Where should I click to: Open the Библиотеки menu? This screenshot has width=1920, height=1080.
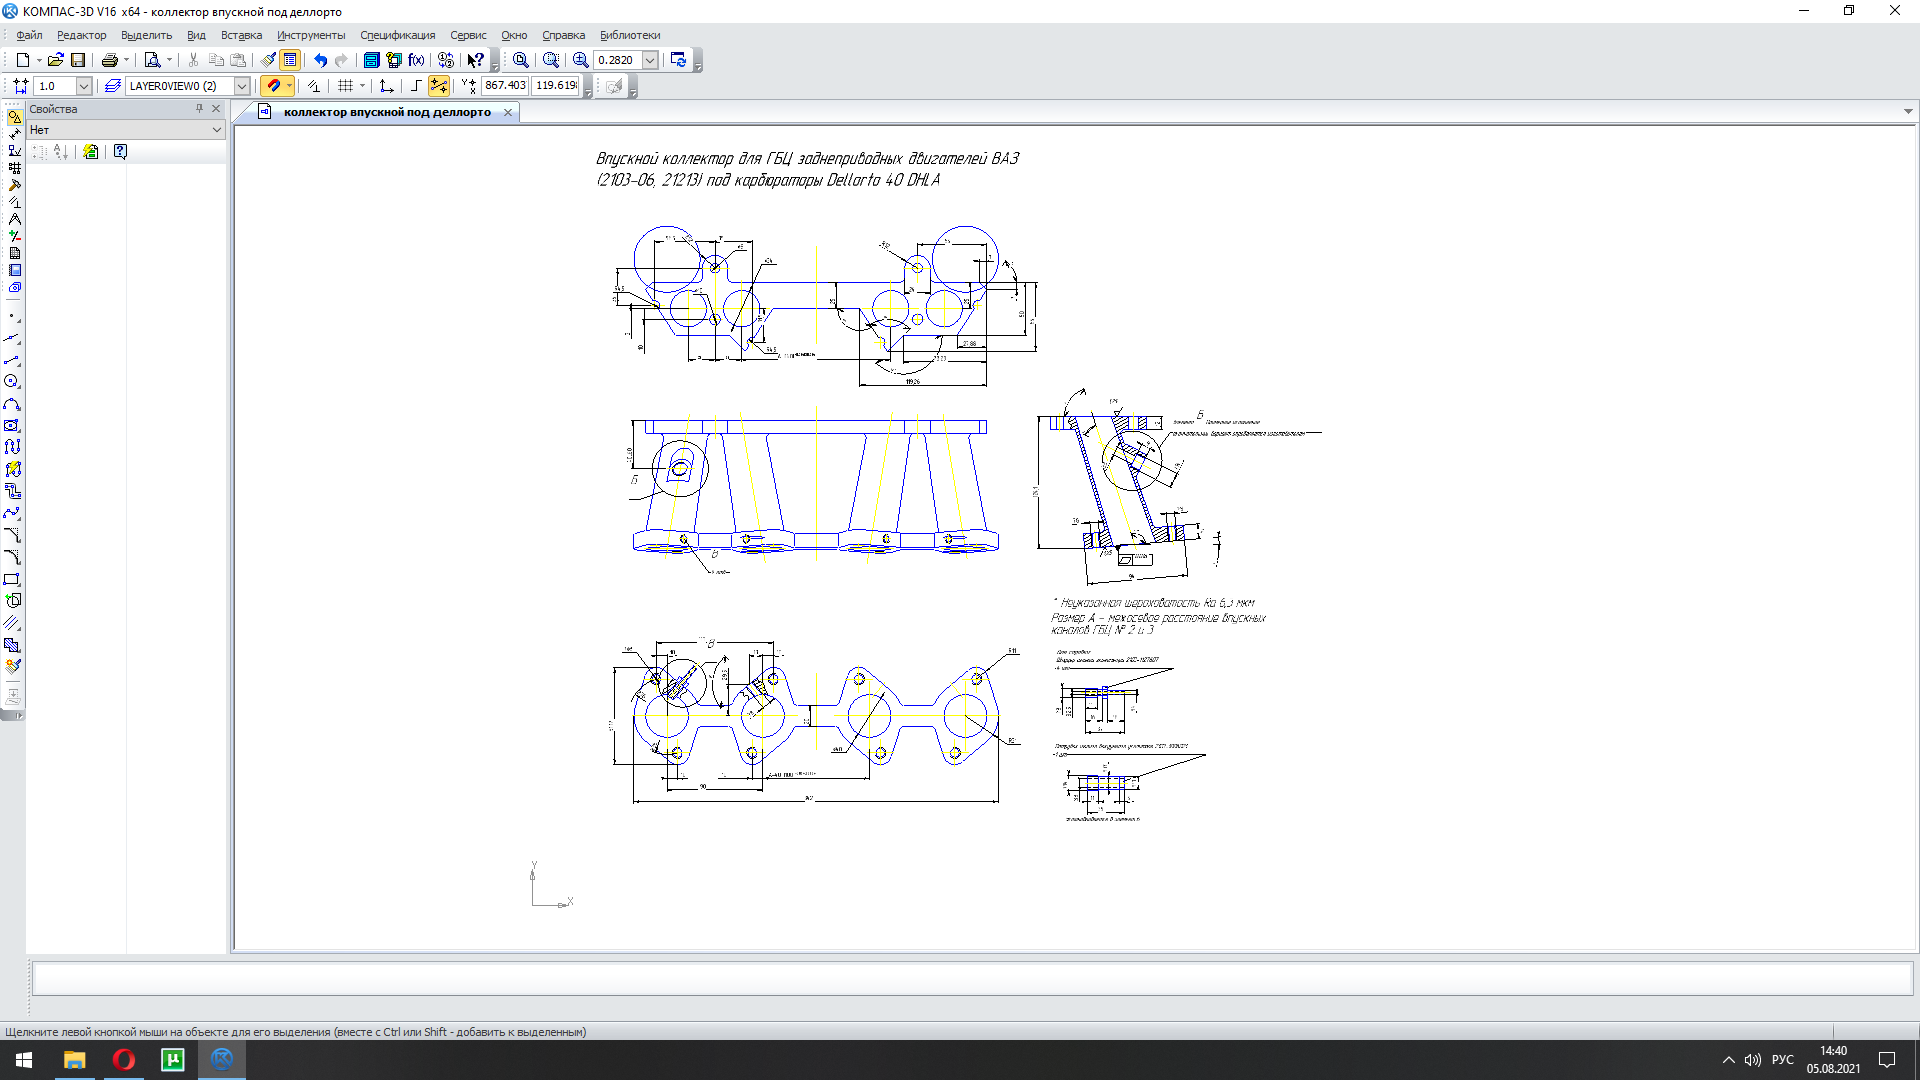click(630, 35)
